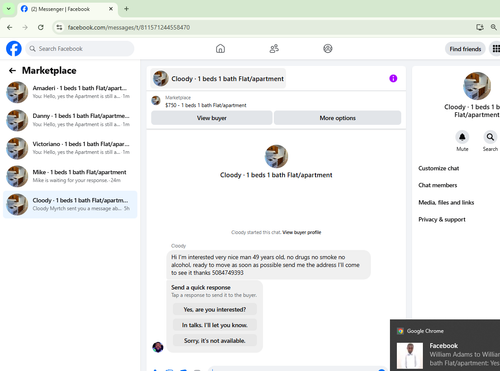
Task: Click the back arrow beside Marketplace
Action: (12, 70)
